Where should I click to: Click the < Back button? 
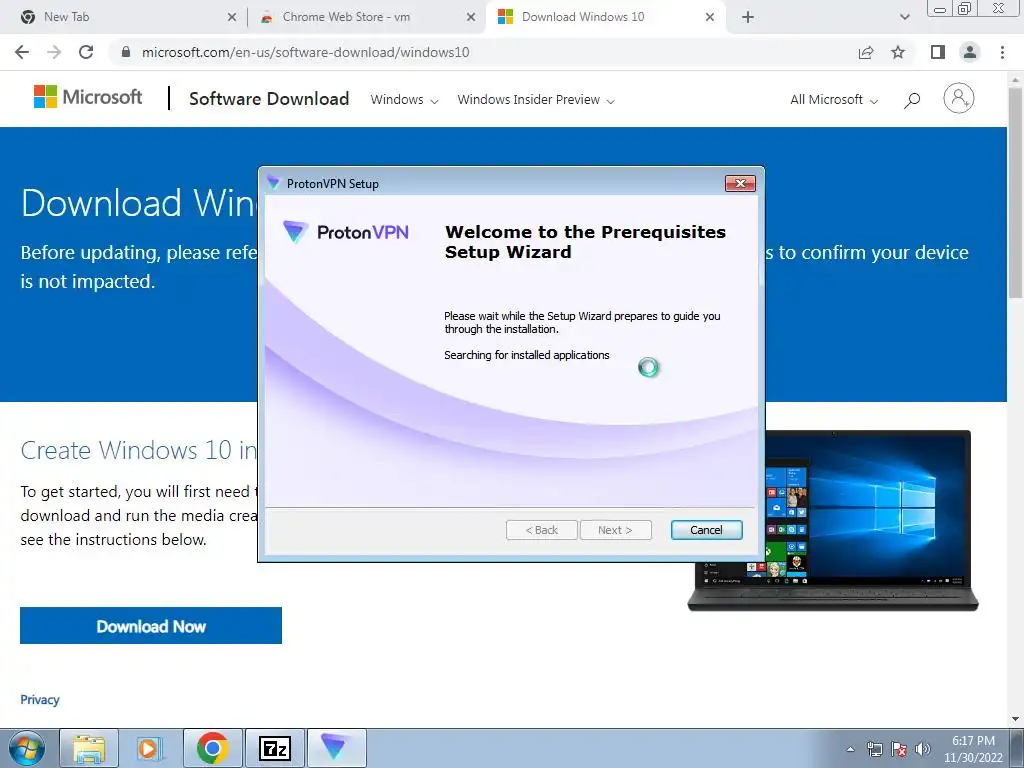[541, 530]
